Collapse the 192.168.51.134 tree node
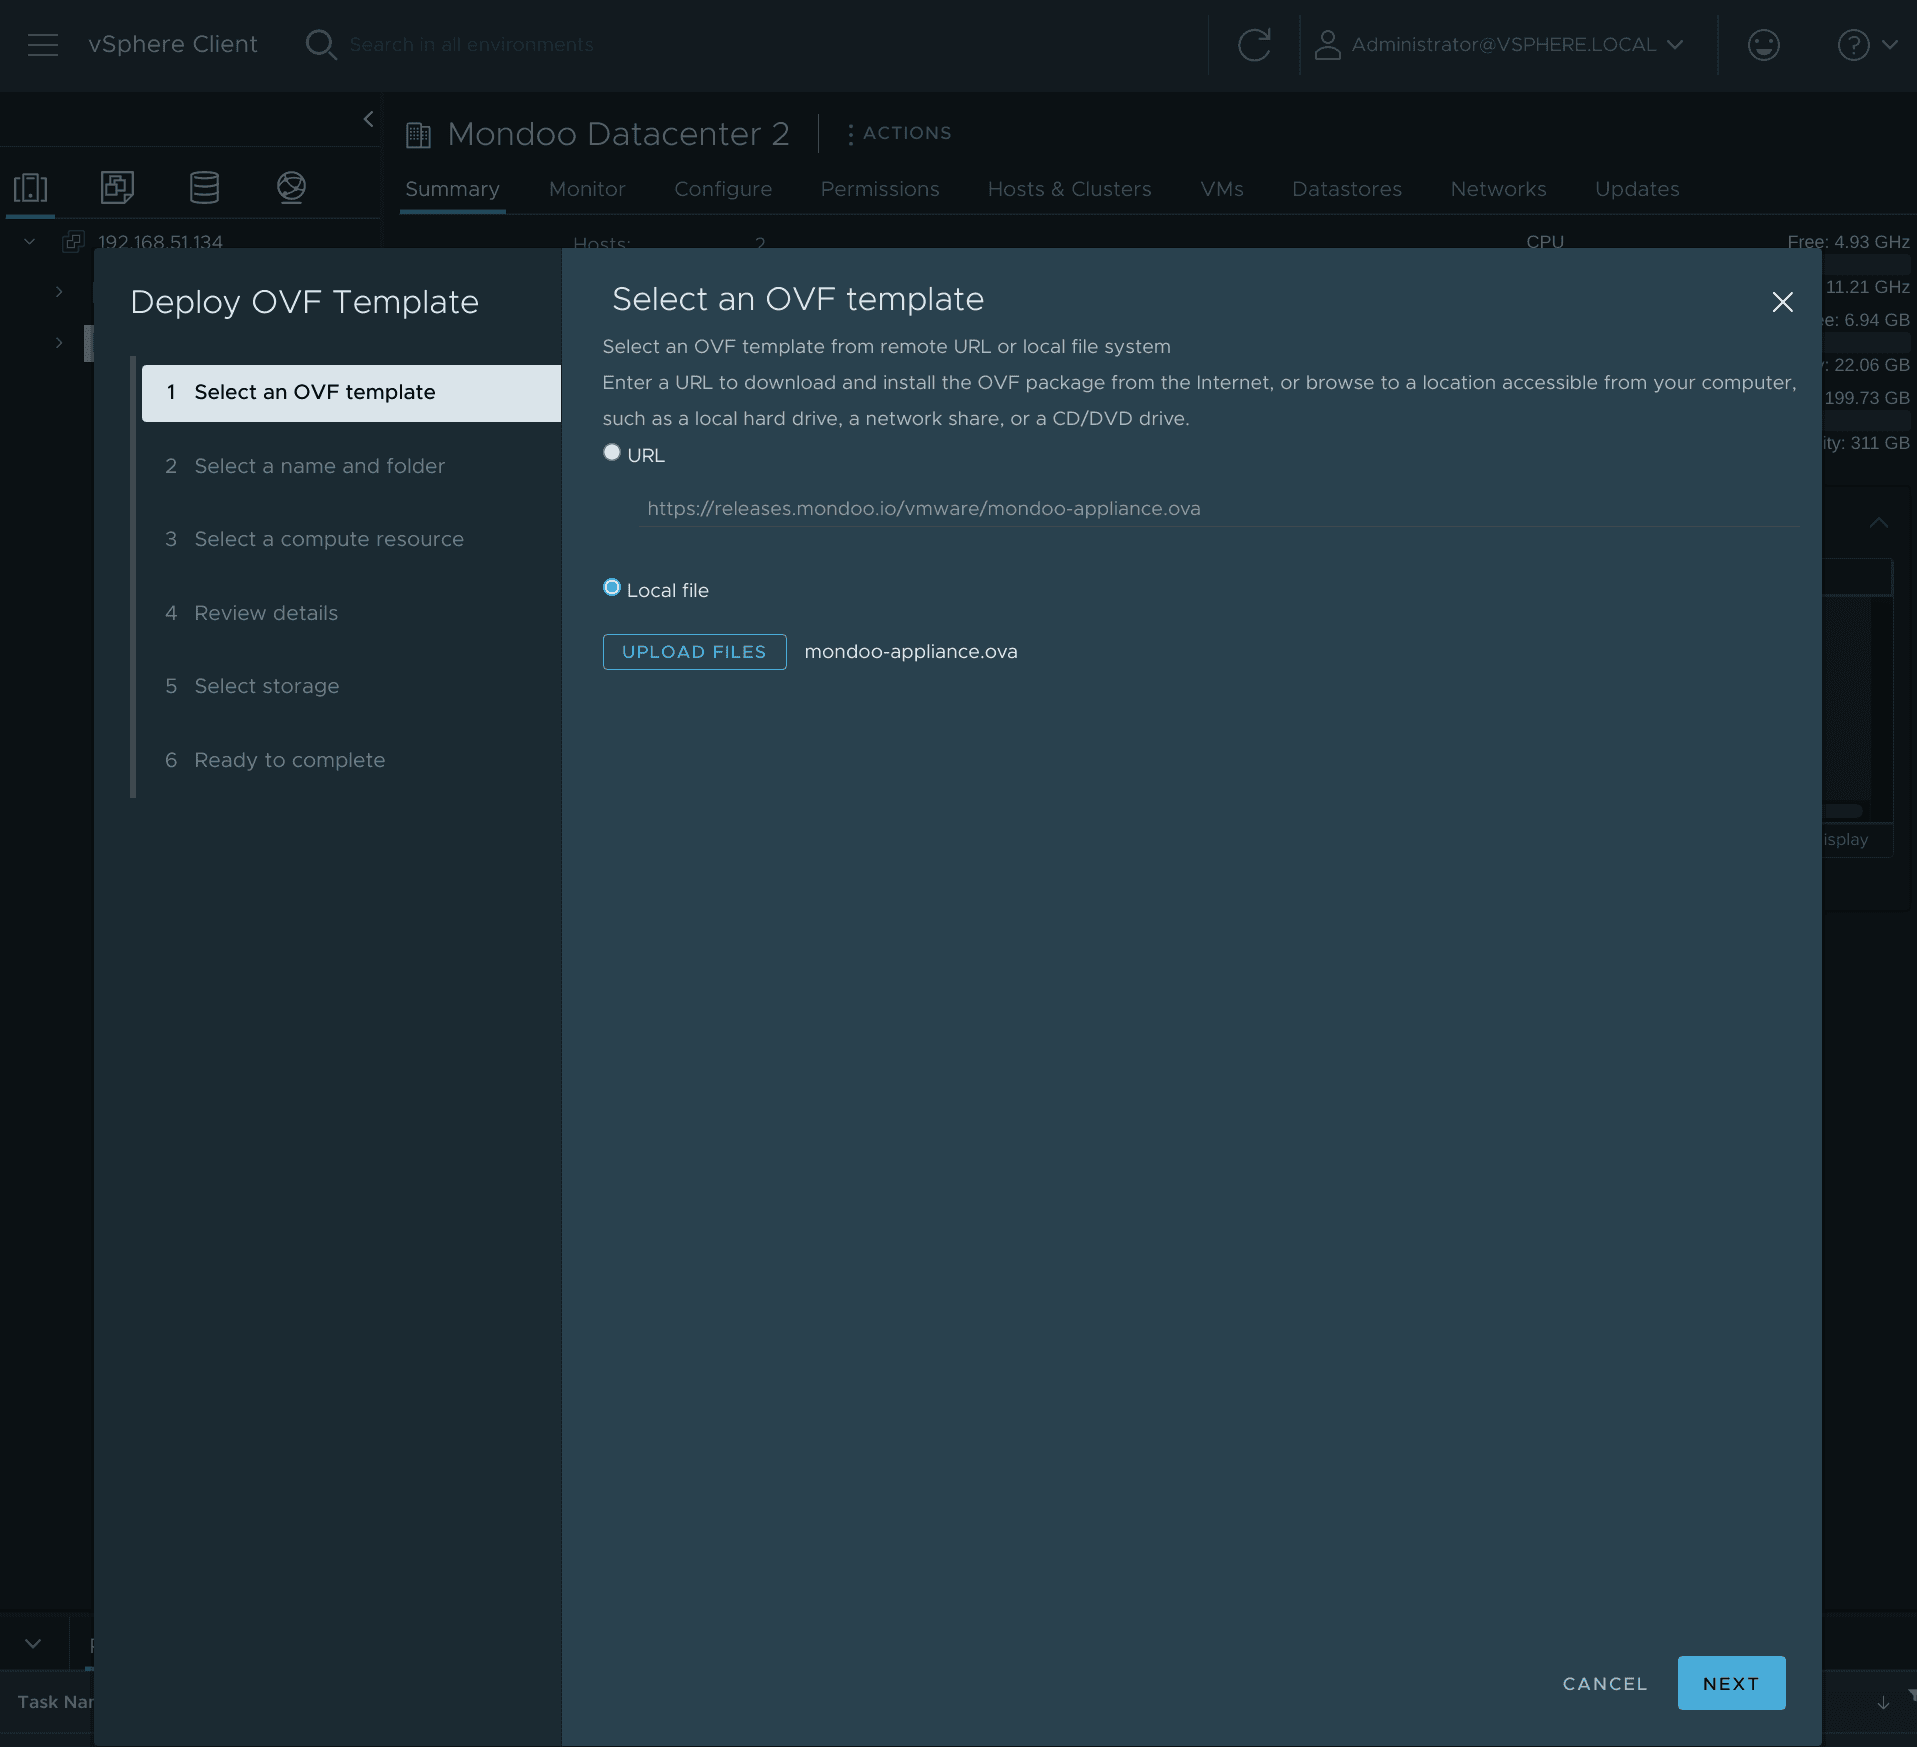Viewport: 1917px width, 1747px height. tap(28, 241)
